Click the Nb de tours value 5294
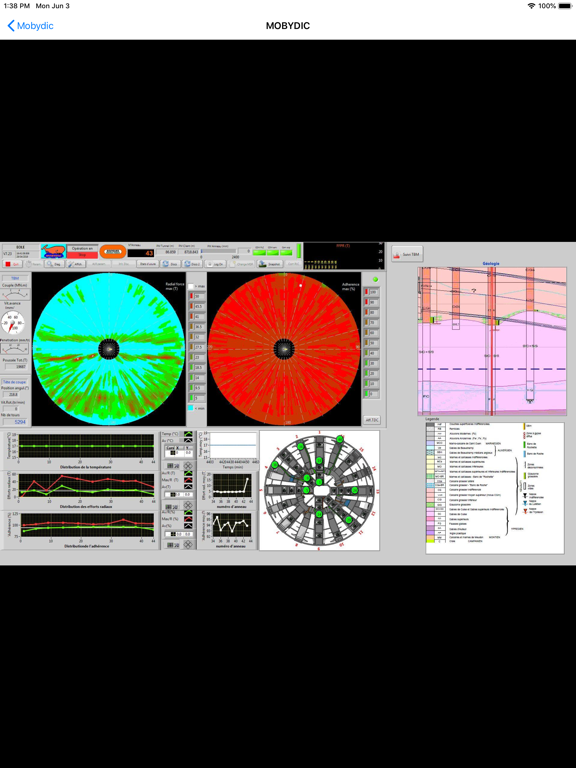The height and width of the screenshot is (768, 576). tap(16, 422)
